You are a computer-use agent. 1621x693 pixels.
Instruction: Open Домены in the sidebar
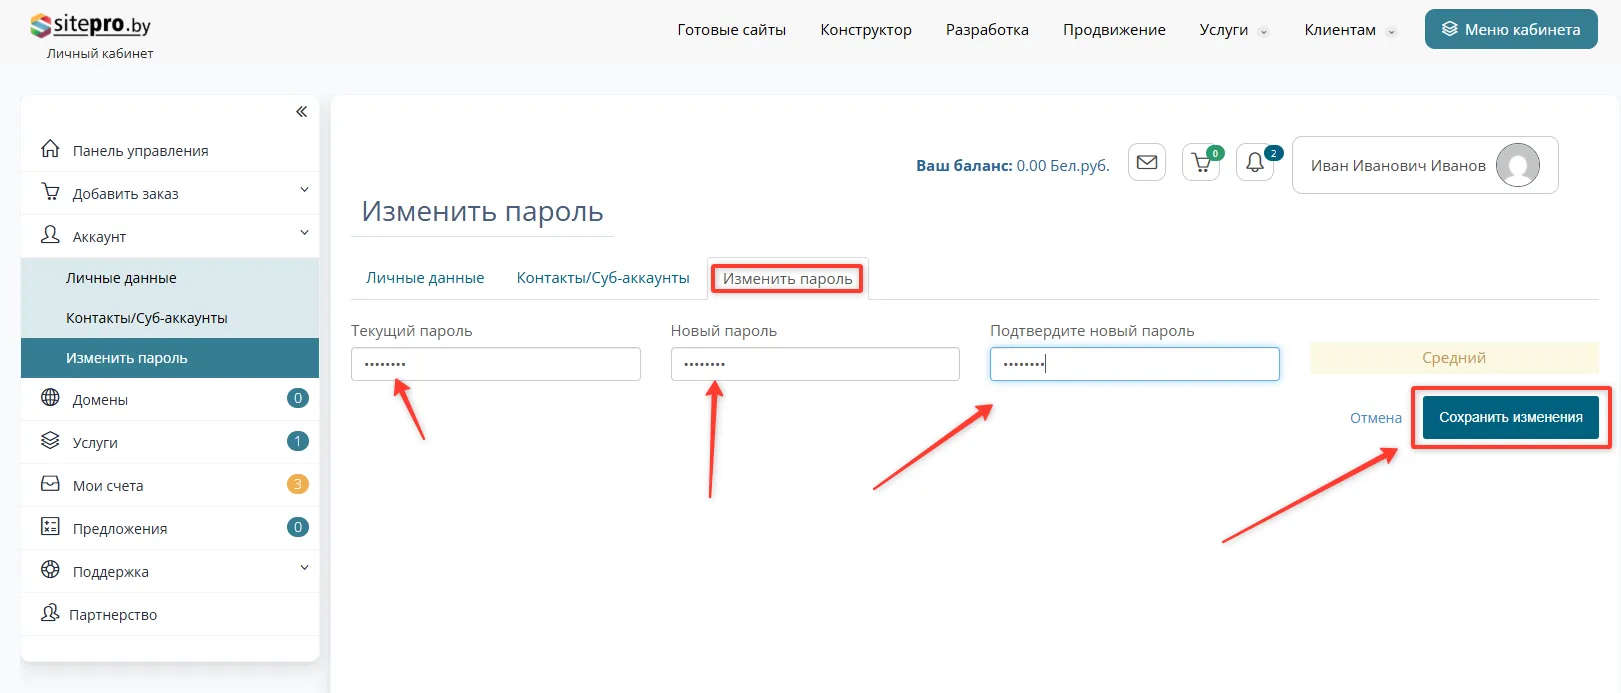click(x=100, y=400)
